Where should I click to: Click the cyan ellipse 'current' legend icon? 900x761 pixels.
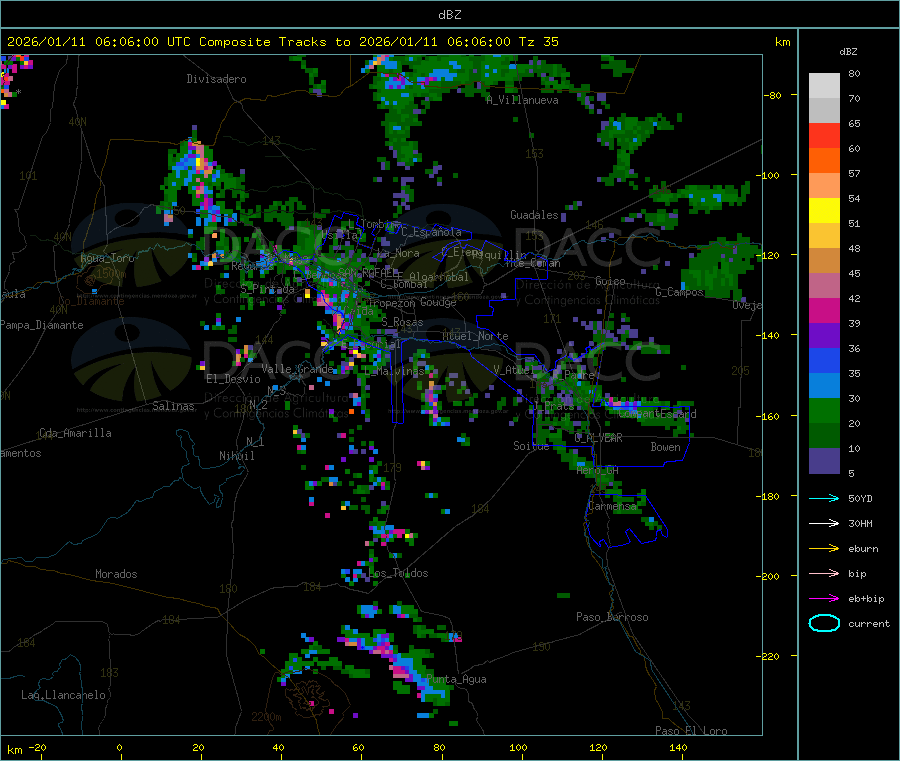click(824, 623)
